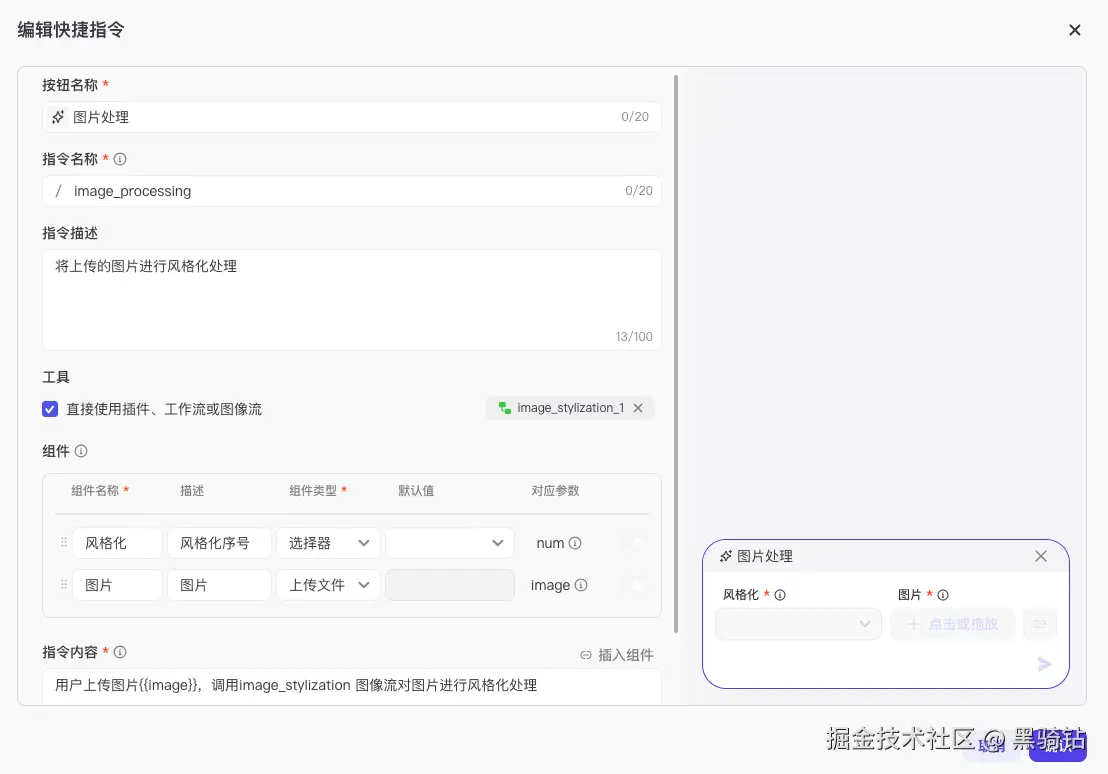
Task: Click the info icon beside 指令名称
Action: pyautogui.click(x=120, y=159)
